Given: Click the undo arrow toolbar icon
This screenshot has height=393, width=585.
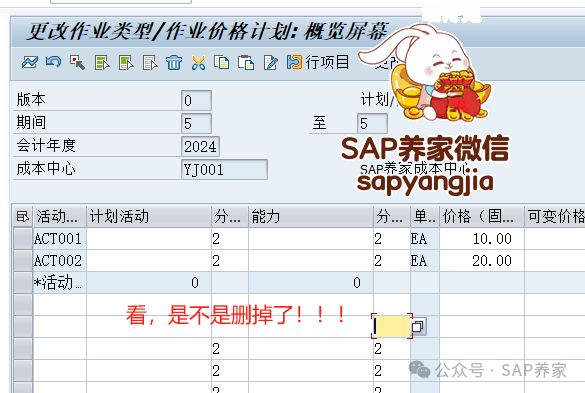Looking at the screenshot, I should coord(53,62).
